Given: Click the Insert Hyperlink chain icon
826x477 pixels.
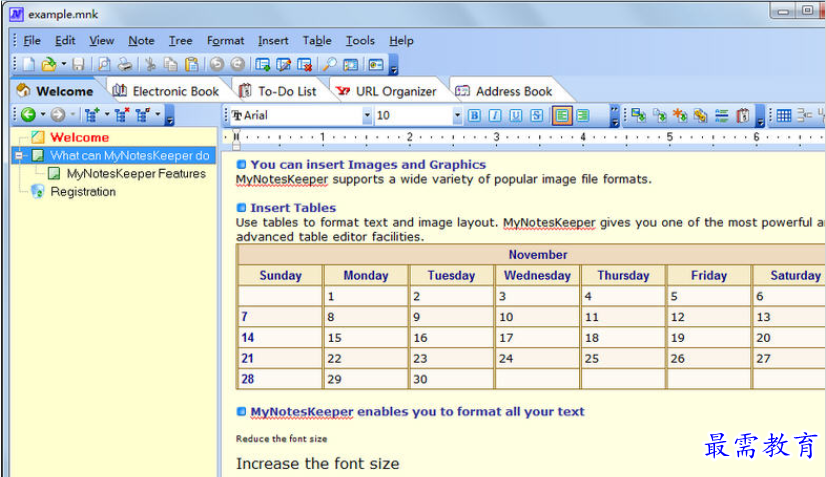Looking at the screenshot, I should point(700,115).
